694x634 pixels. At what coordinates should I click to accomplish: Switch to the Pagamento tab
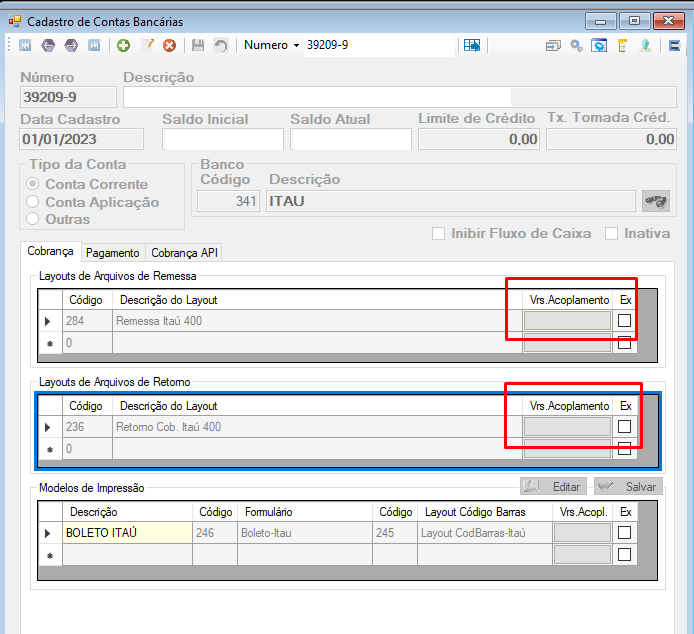point(112,253)
